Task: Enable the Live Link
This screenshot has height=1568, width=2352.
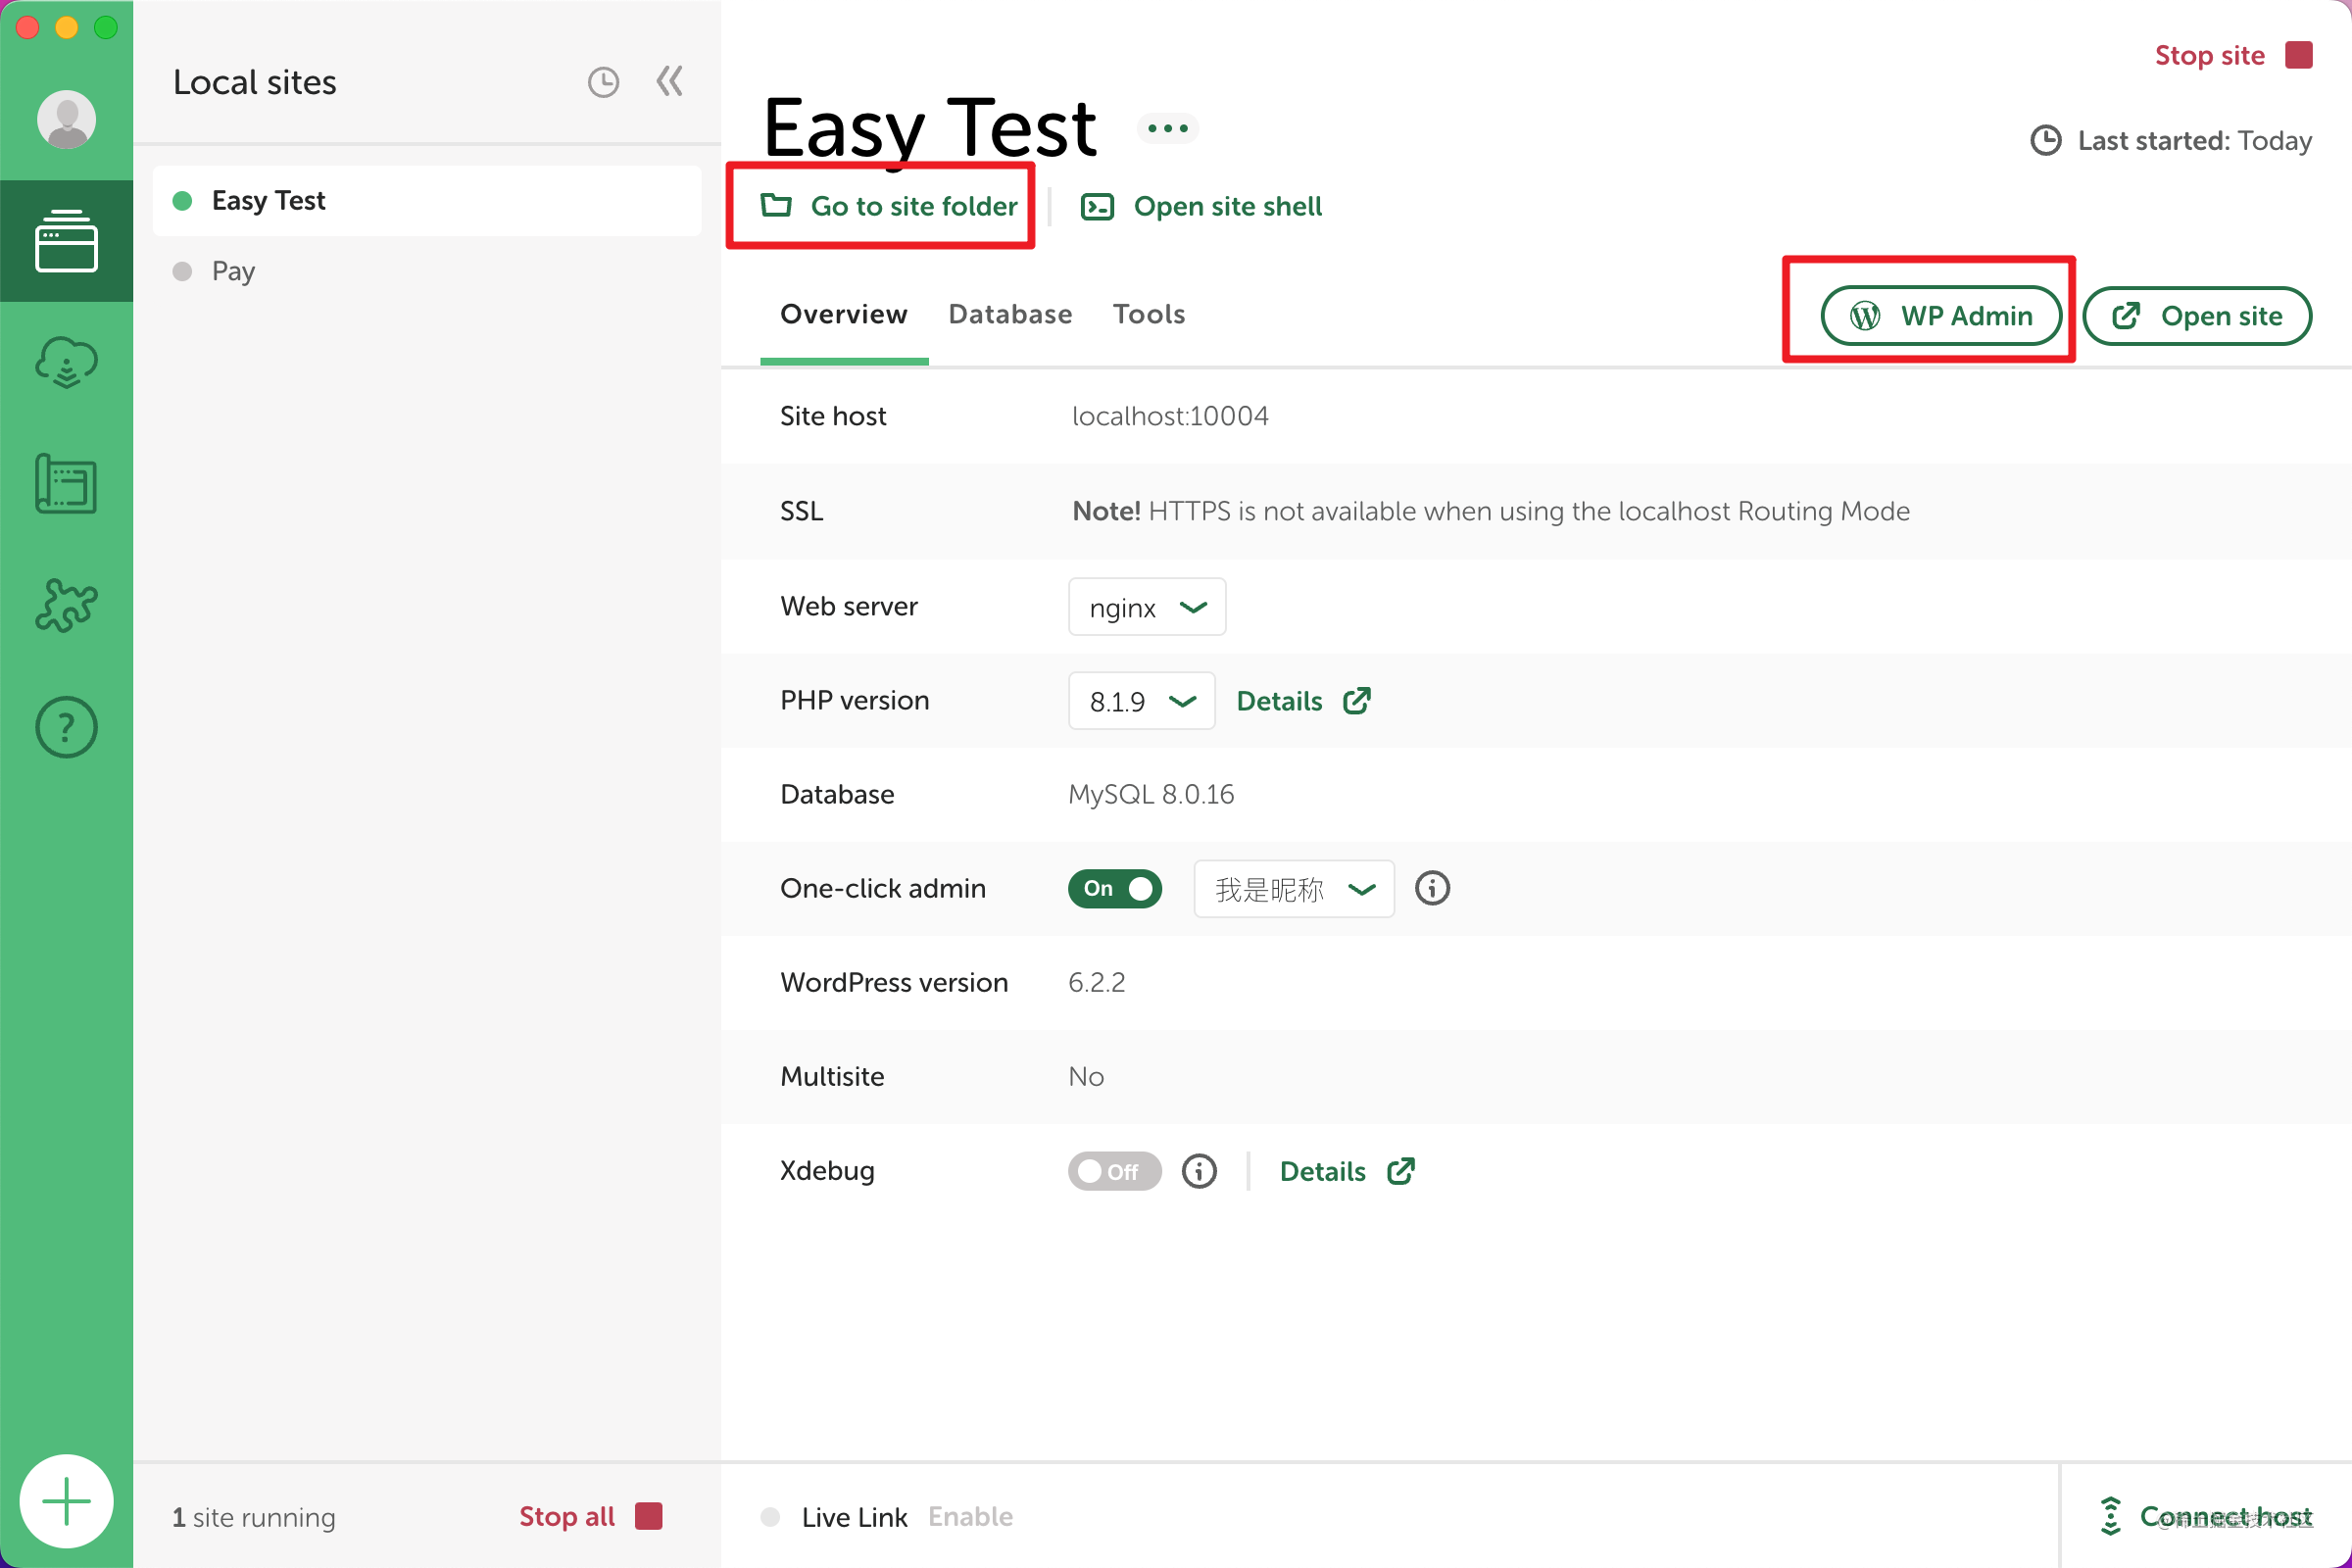Action: (970, 1516)
